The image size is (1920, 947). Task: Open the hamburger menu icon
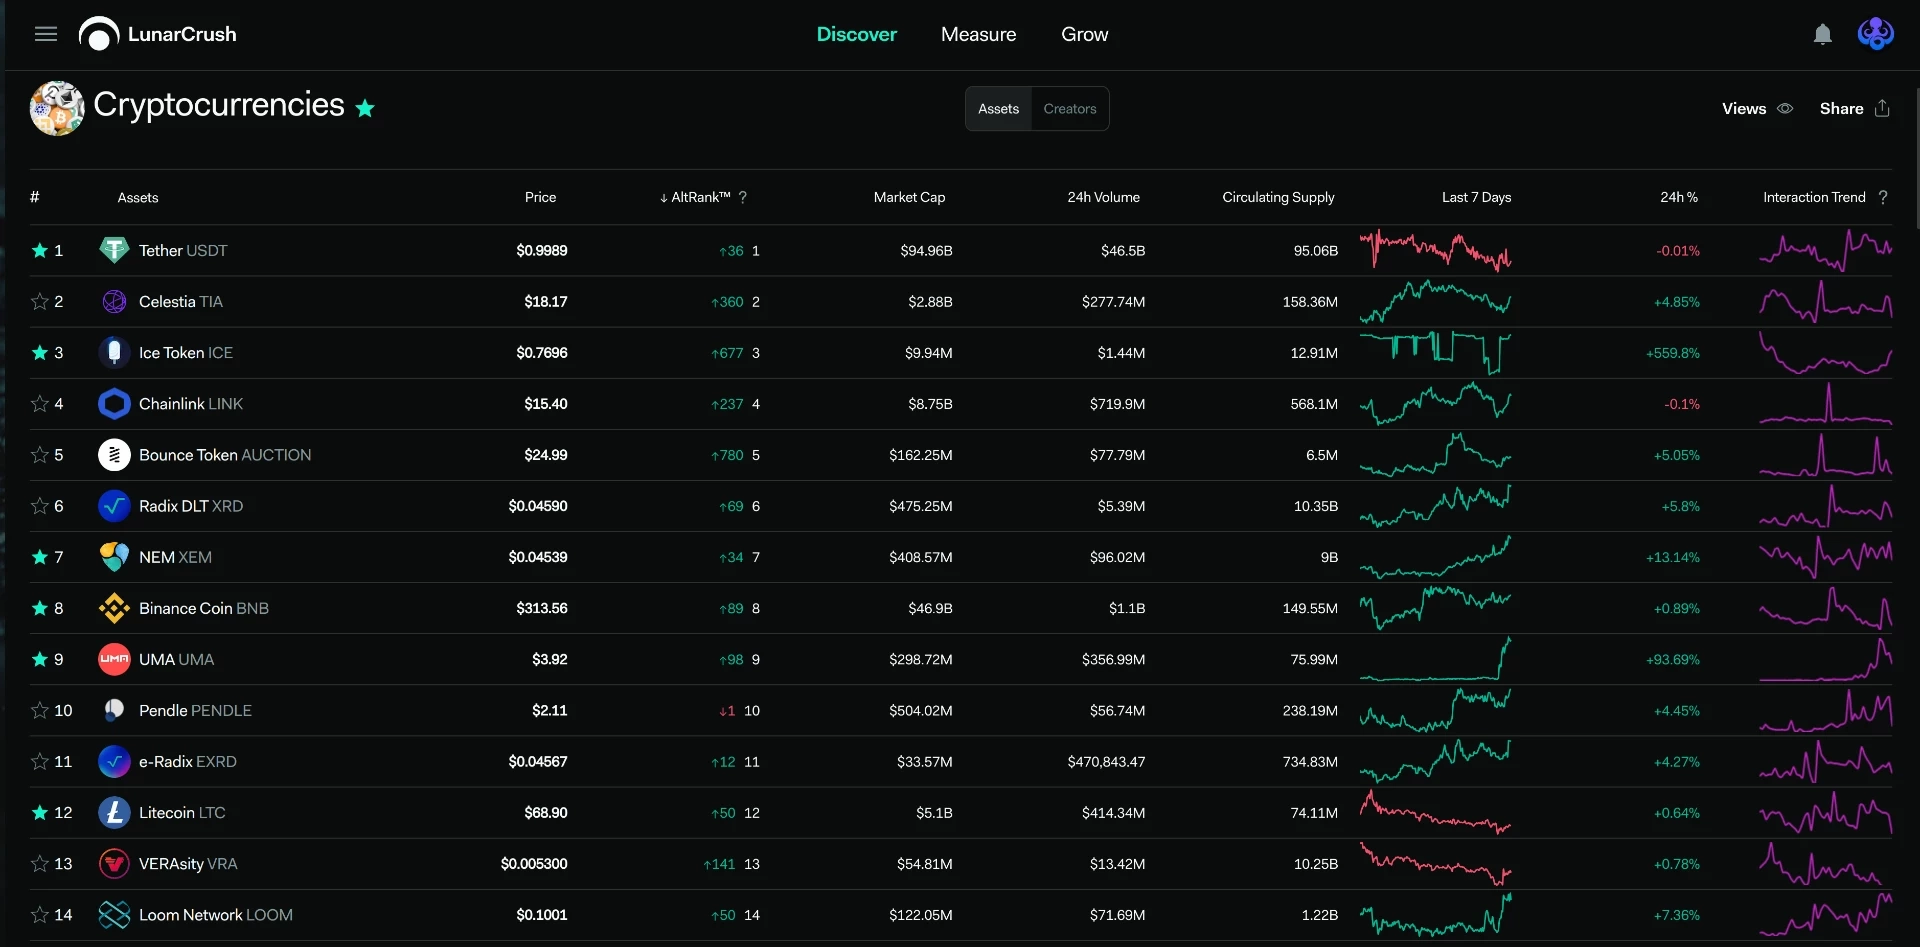coord(46,34)
